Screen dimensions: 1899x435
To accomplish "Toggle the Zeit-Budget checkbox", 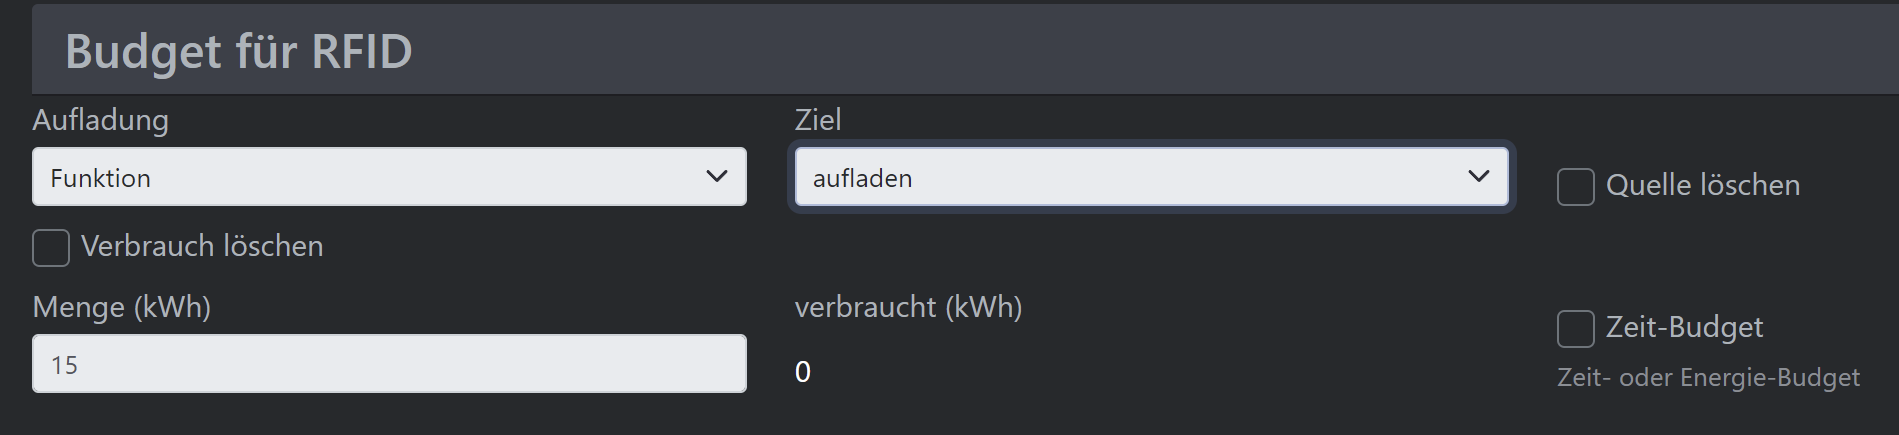I will (x=1575, y=329).
